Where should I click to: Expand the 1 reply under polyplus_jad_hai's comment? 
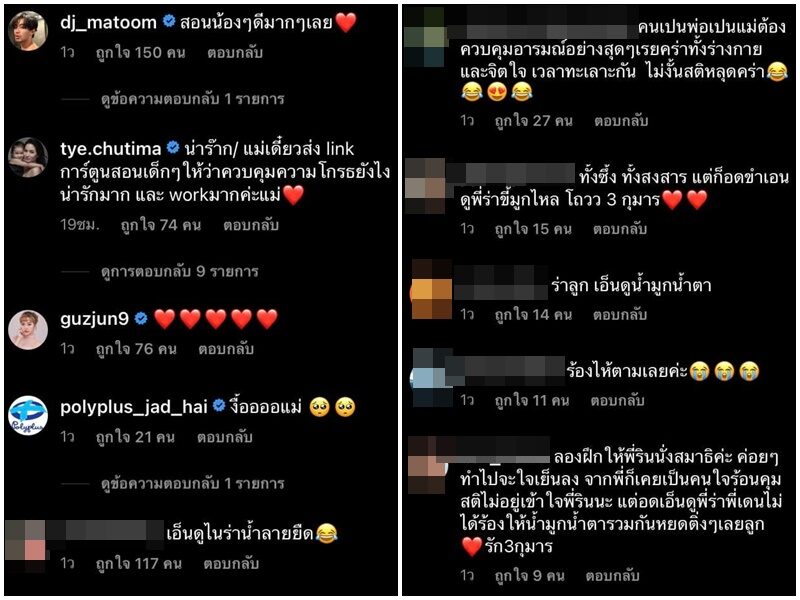(x=192, y=483)
